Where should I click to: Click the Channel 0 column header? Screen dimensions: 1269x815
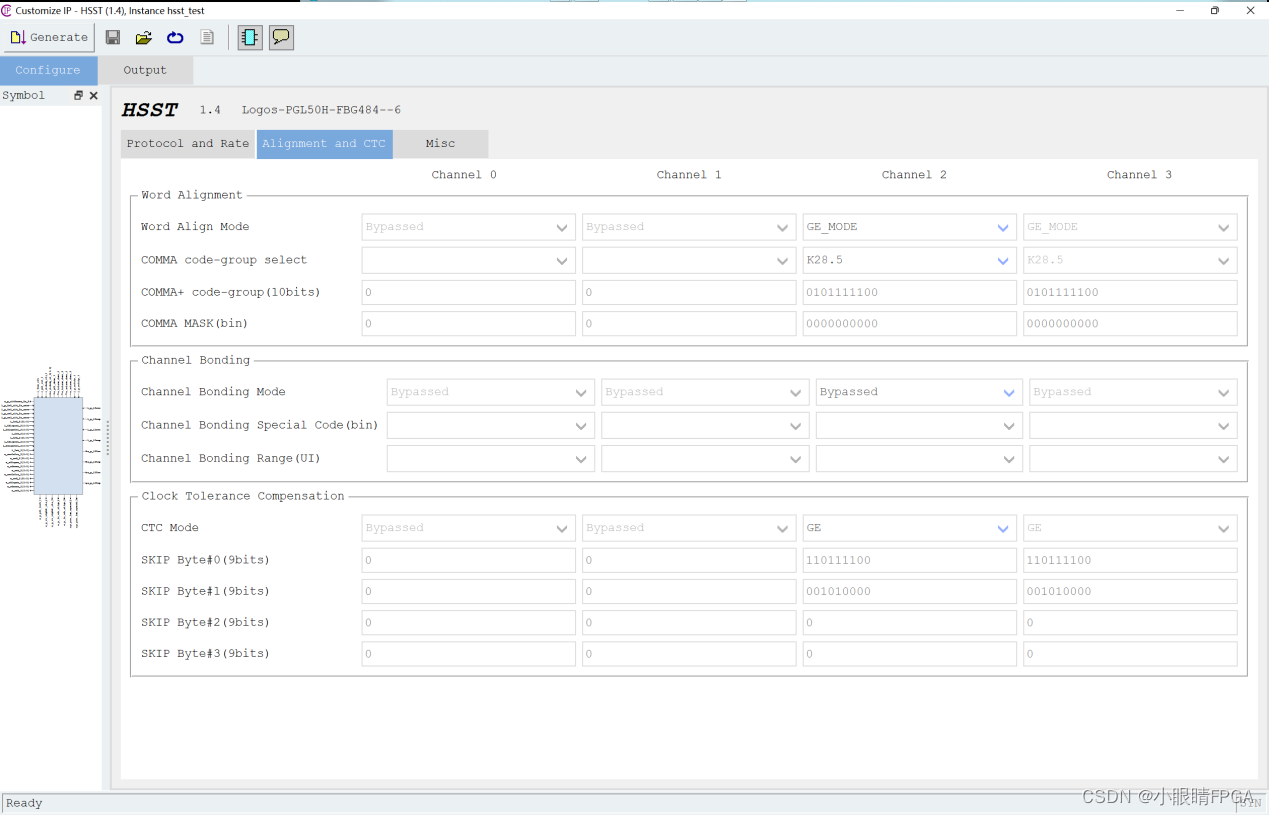(464, 175)
